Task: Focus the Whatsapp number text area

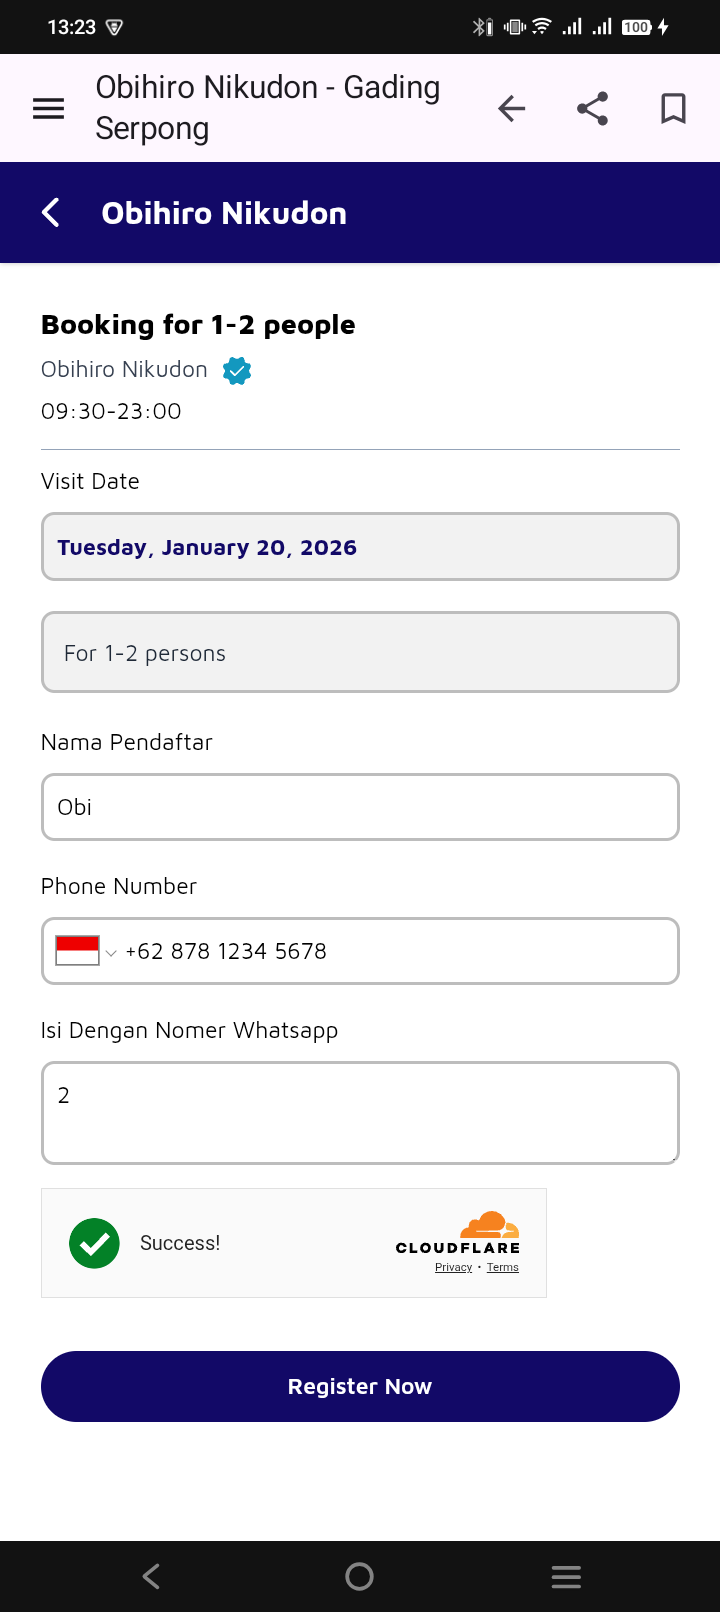Action: point(360,1113)
